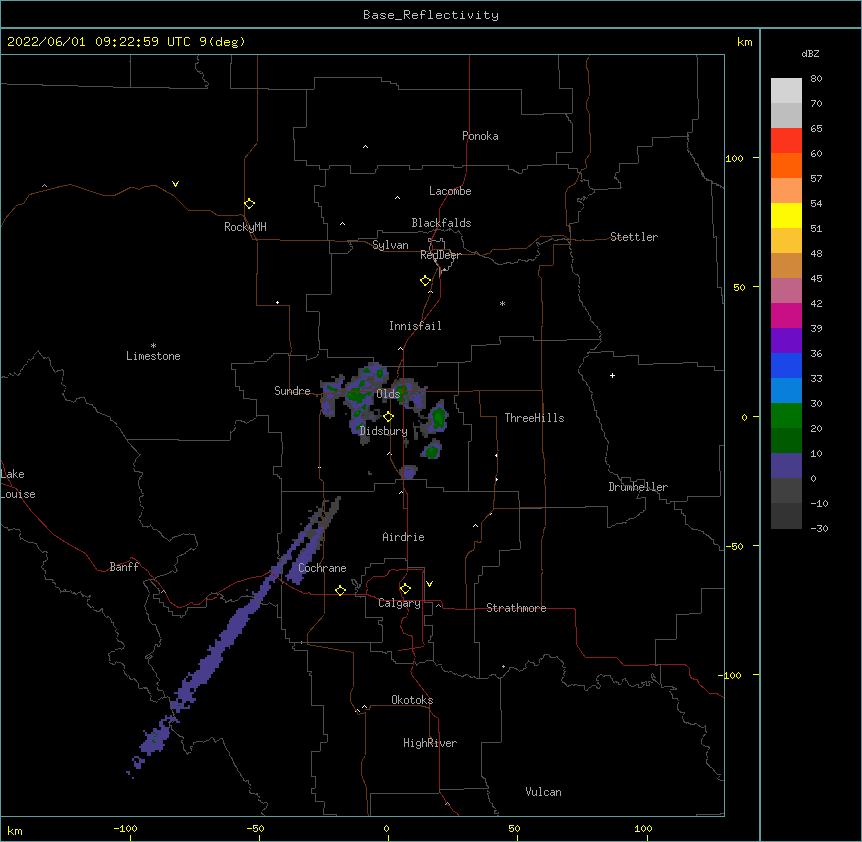Image resolution: width=862 pixels, height=842 pixels.
Task: Click the yellow diamond marker below RedDeer
Action: [425, 281]
